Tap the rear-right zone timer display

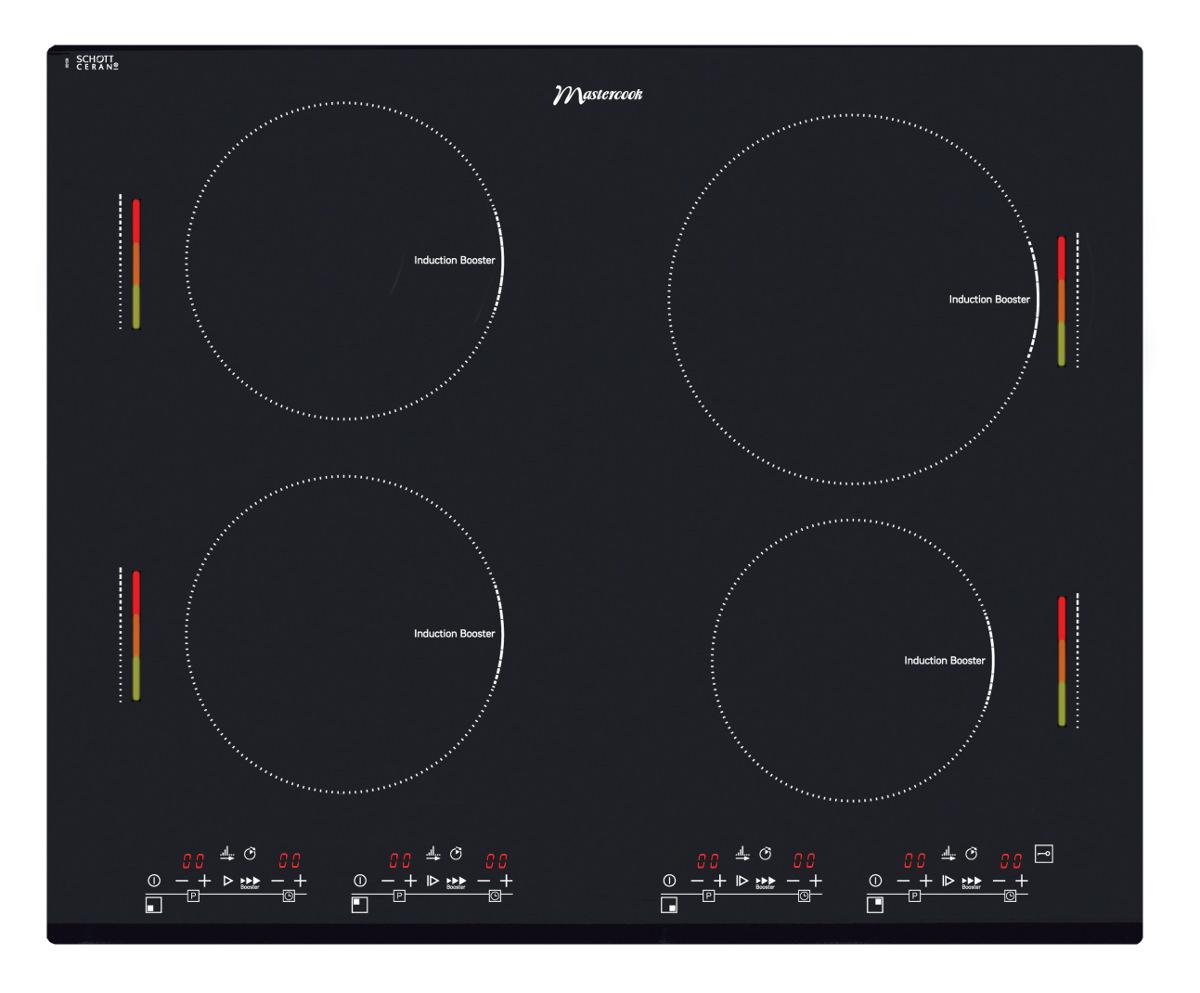(1012, 860)
